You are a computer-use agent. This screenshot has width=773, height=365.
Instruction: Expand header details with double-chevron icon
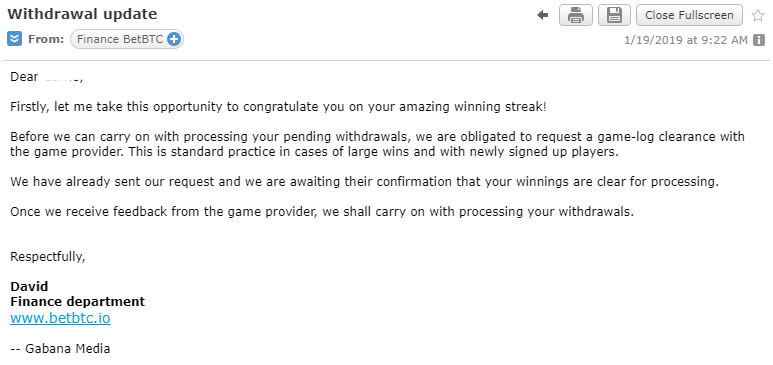tap(14, 39)
